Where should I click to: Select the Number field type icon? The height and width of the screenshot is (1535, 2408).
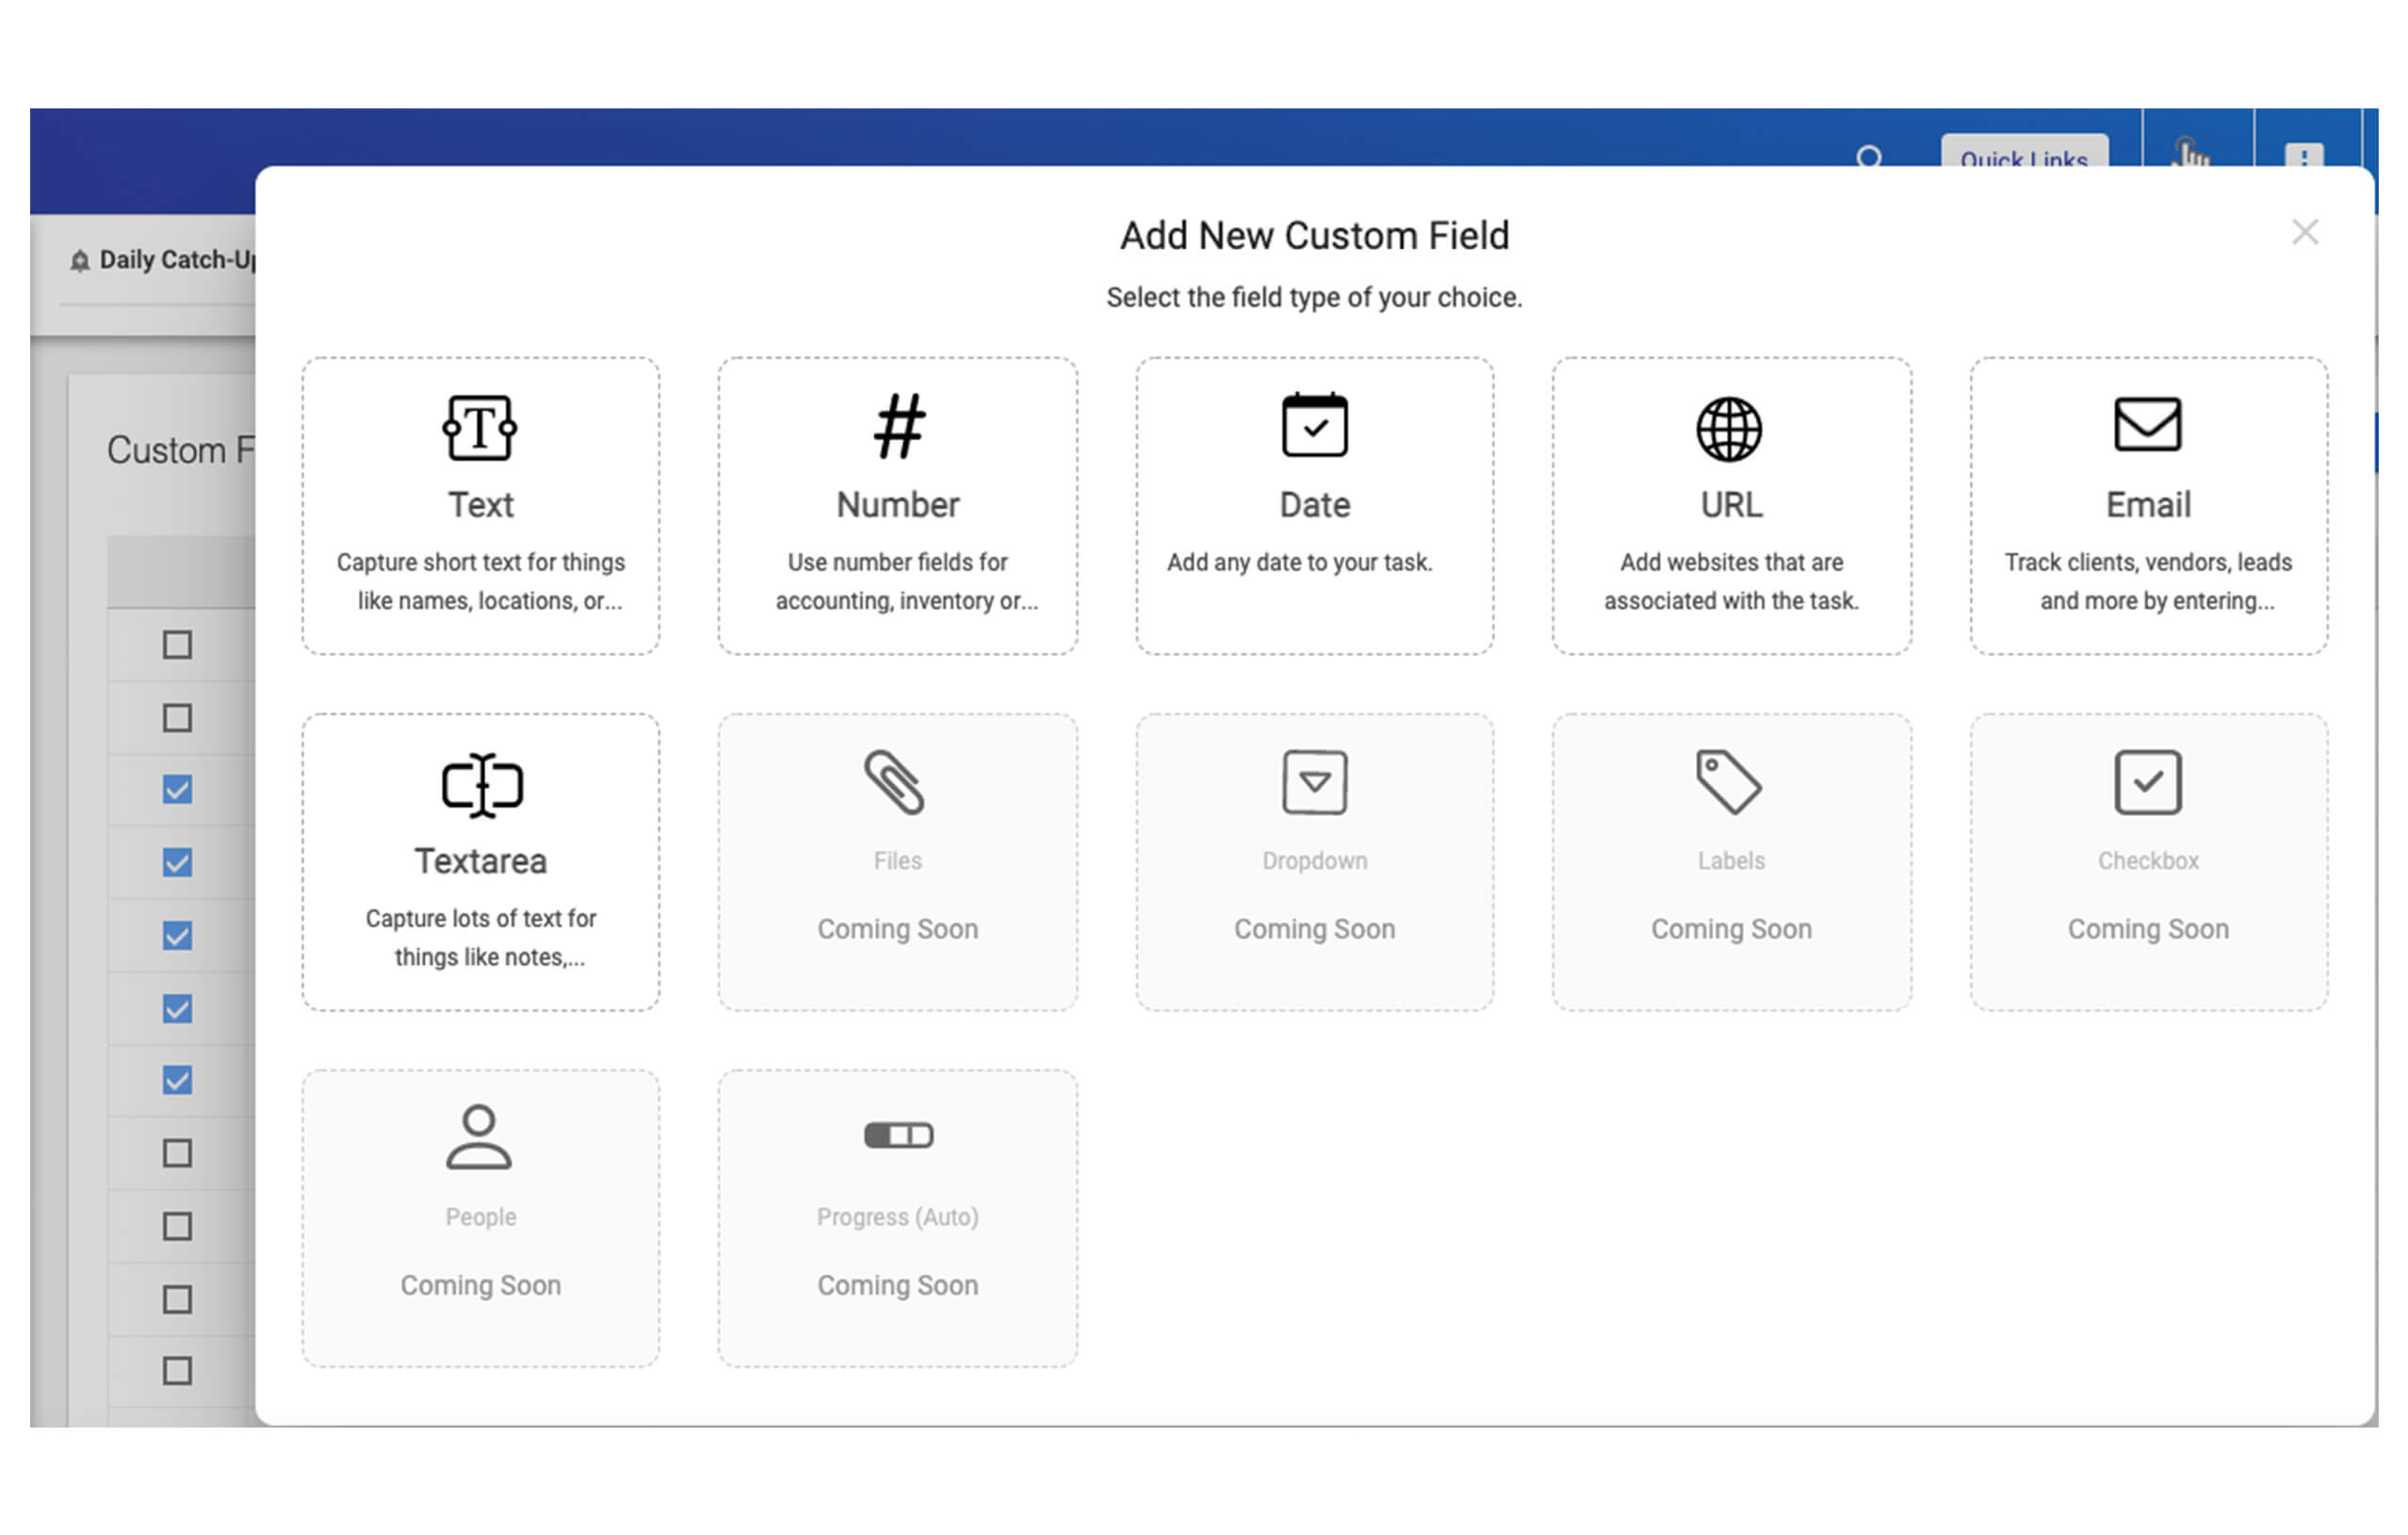tap(897, 428)
